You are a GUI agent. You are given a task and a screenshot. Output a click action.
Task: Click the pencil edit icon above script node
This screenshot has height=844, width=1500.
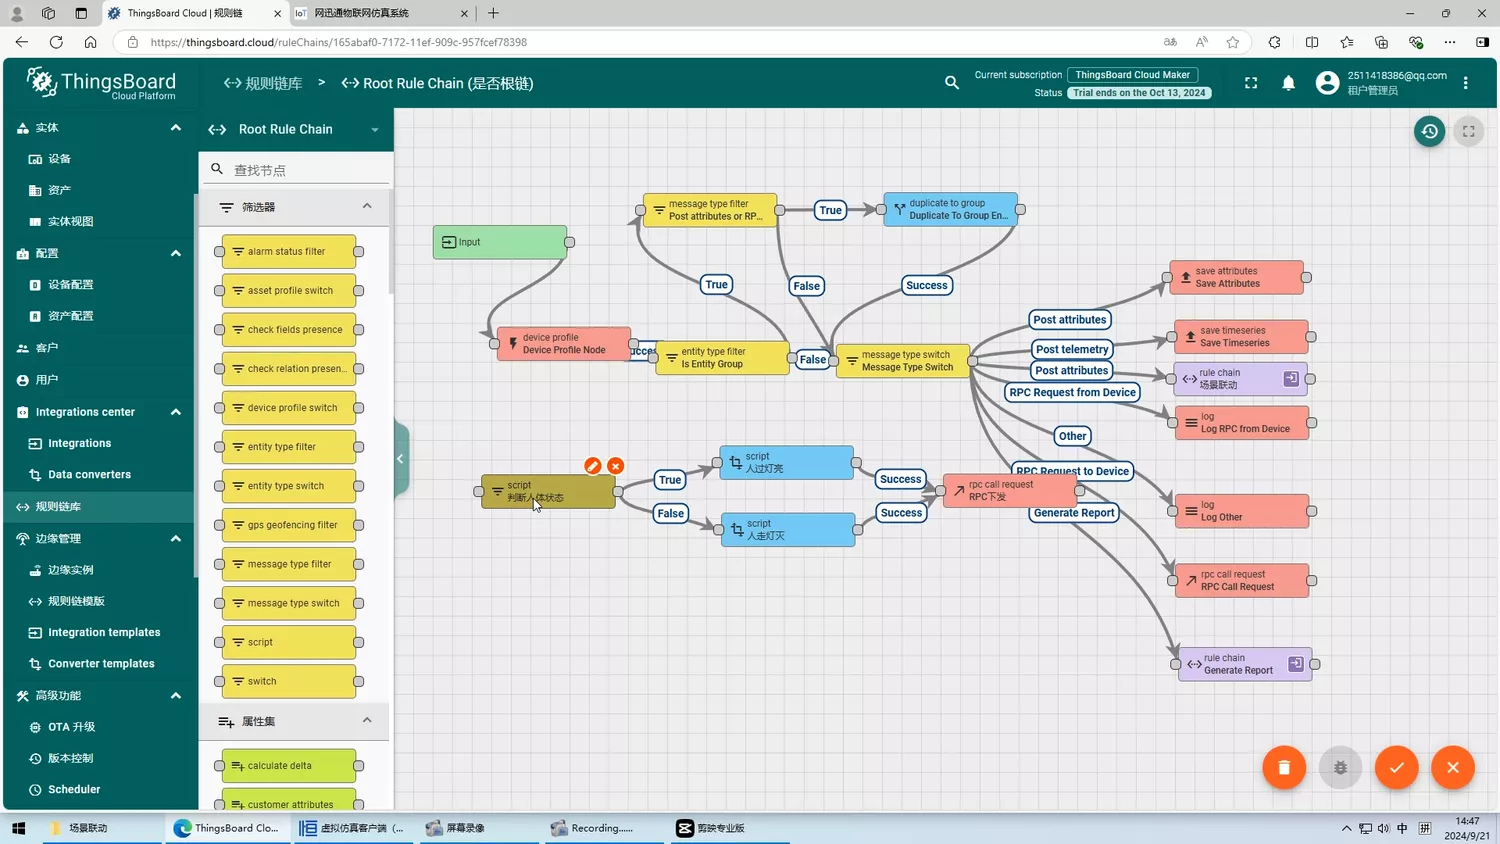pos(592,466)
